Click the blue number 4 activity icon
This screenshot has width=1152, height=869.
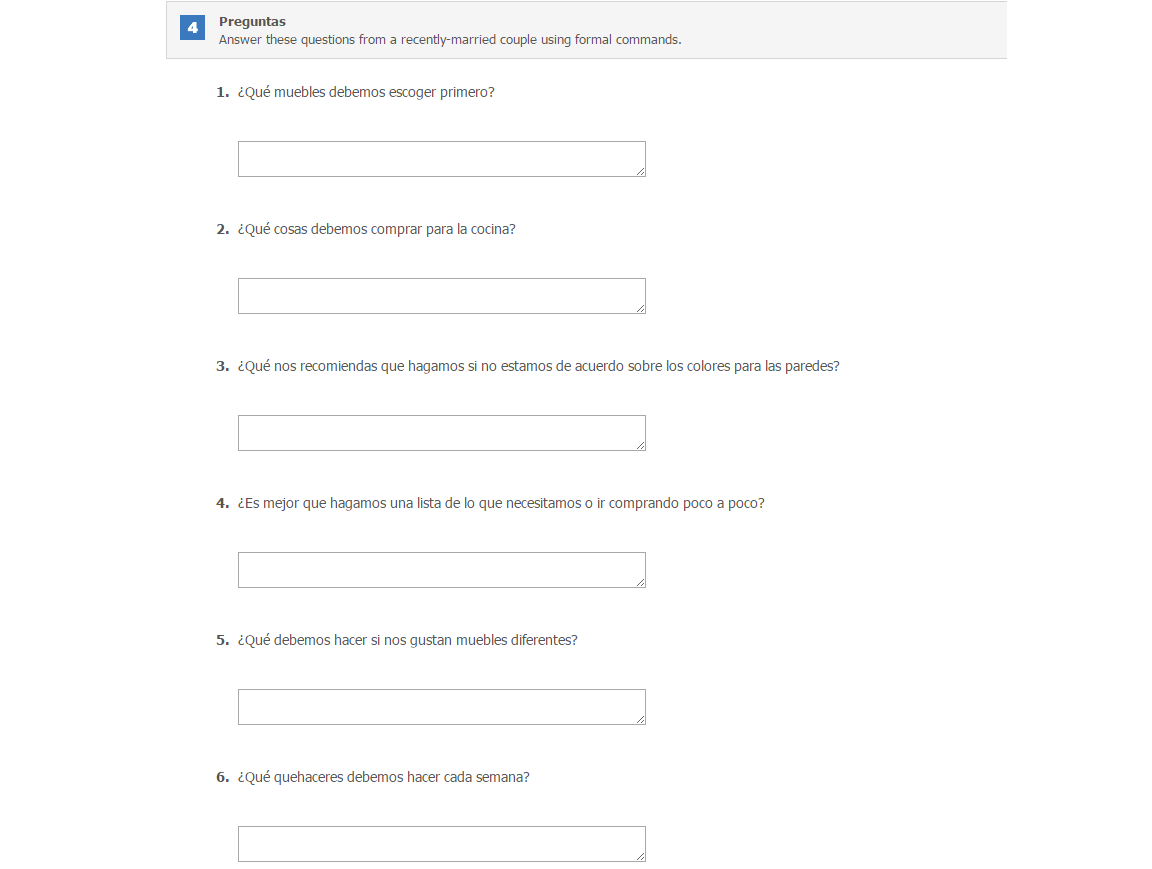pyautogui.click(x=192, y=28)
